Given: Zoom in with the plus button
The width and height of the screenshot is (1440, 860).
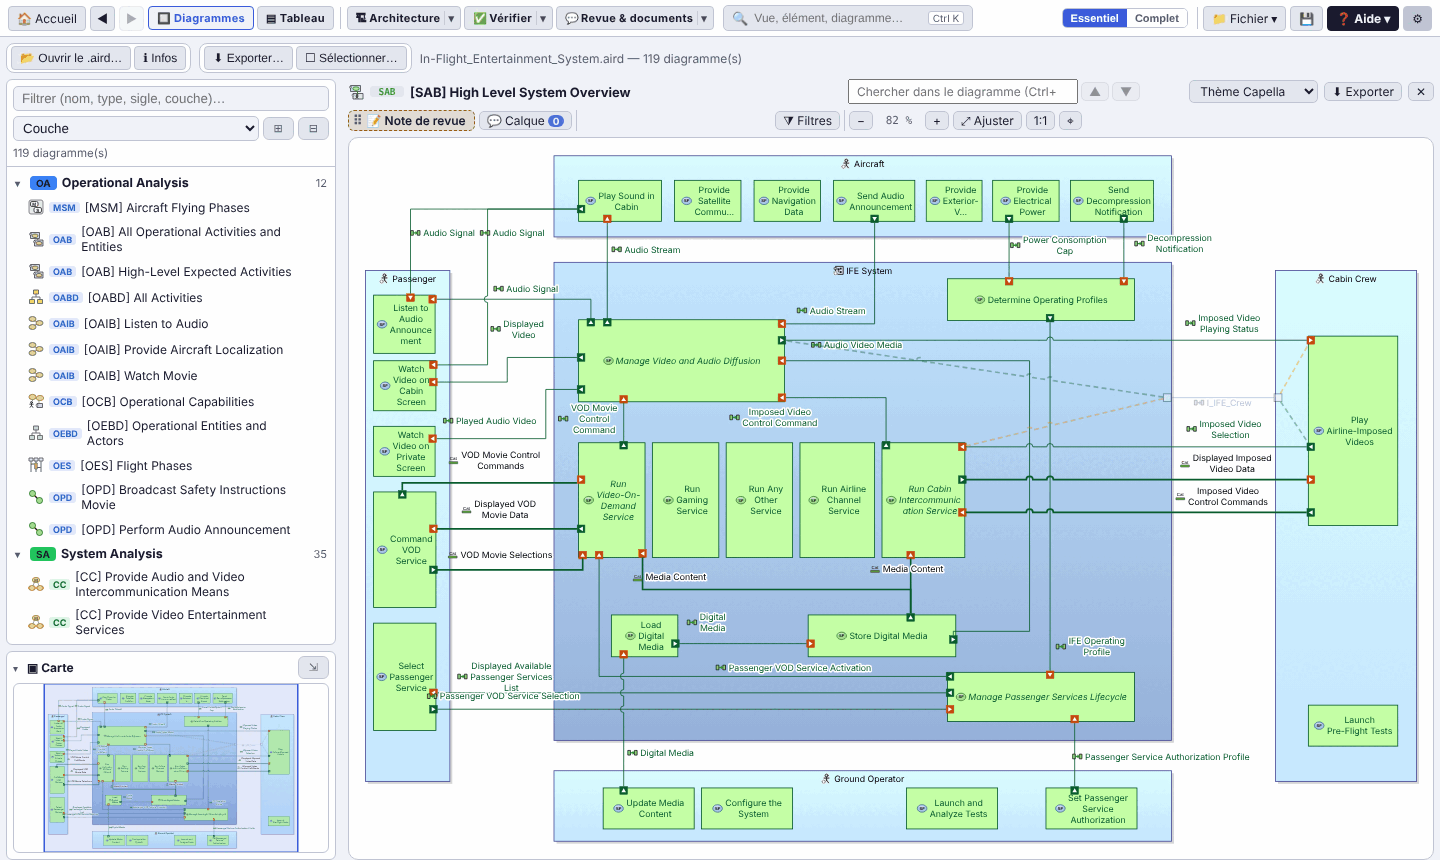Looking at the screenshot, I should (x=936, y=121).
